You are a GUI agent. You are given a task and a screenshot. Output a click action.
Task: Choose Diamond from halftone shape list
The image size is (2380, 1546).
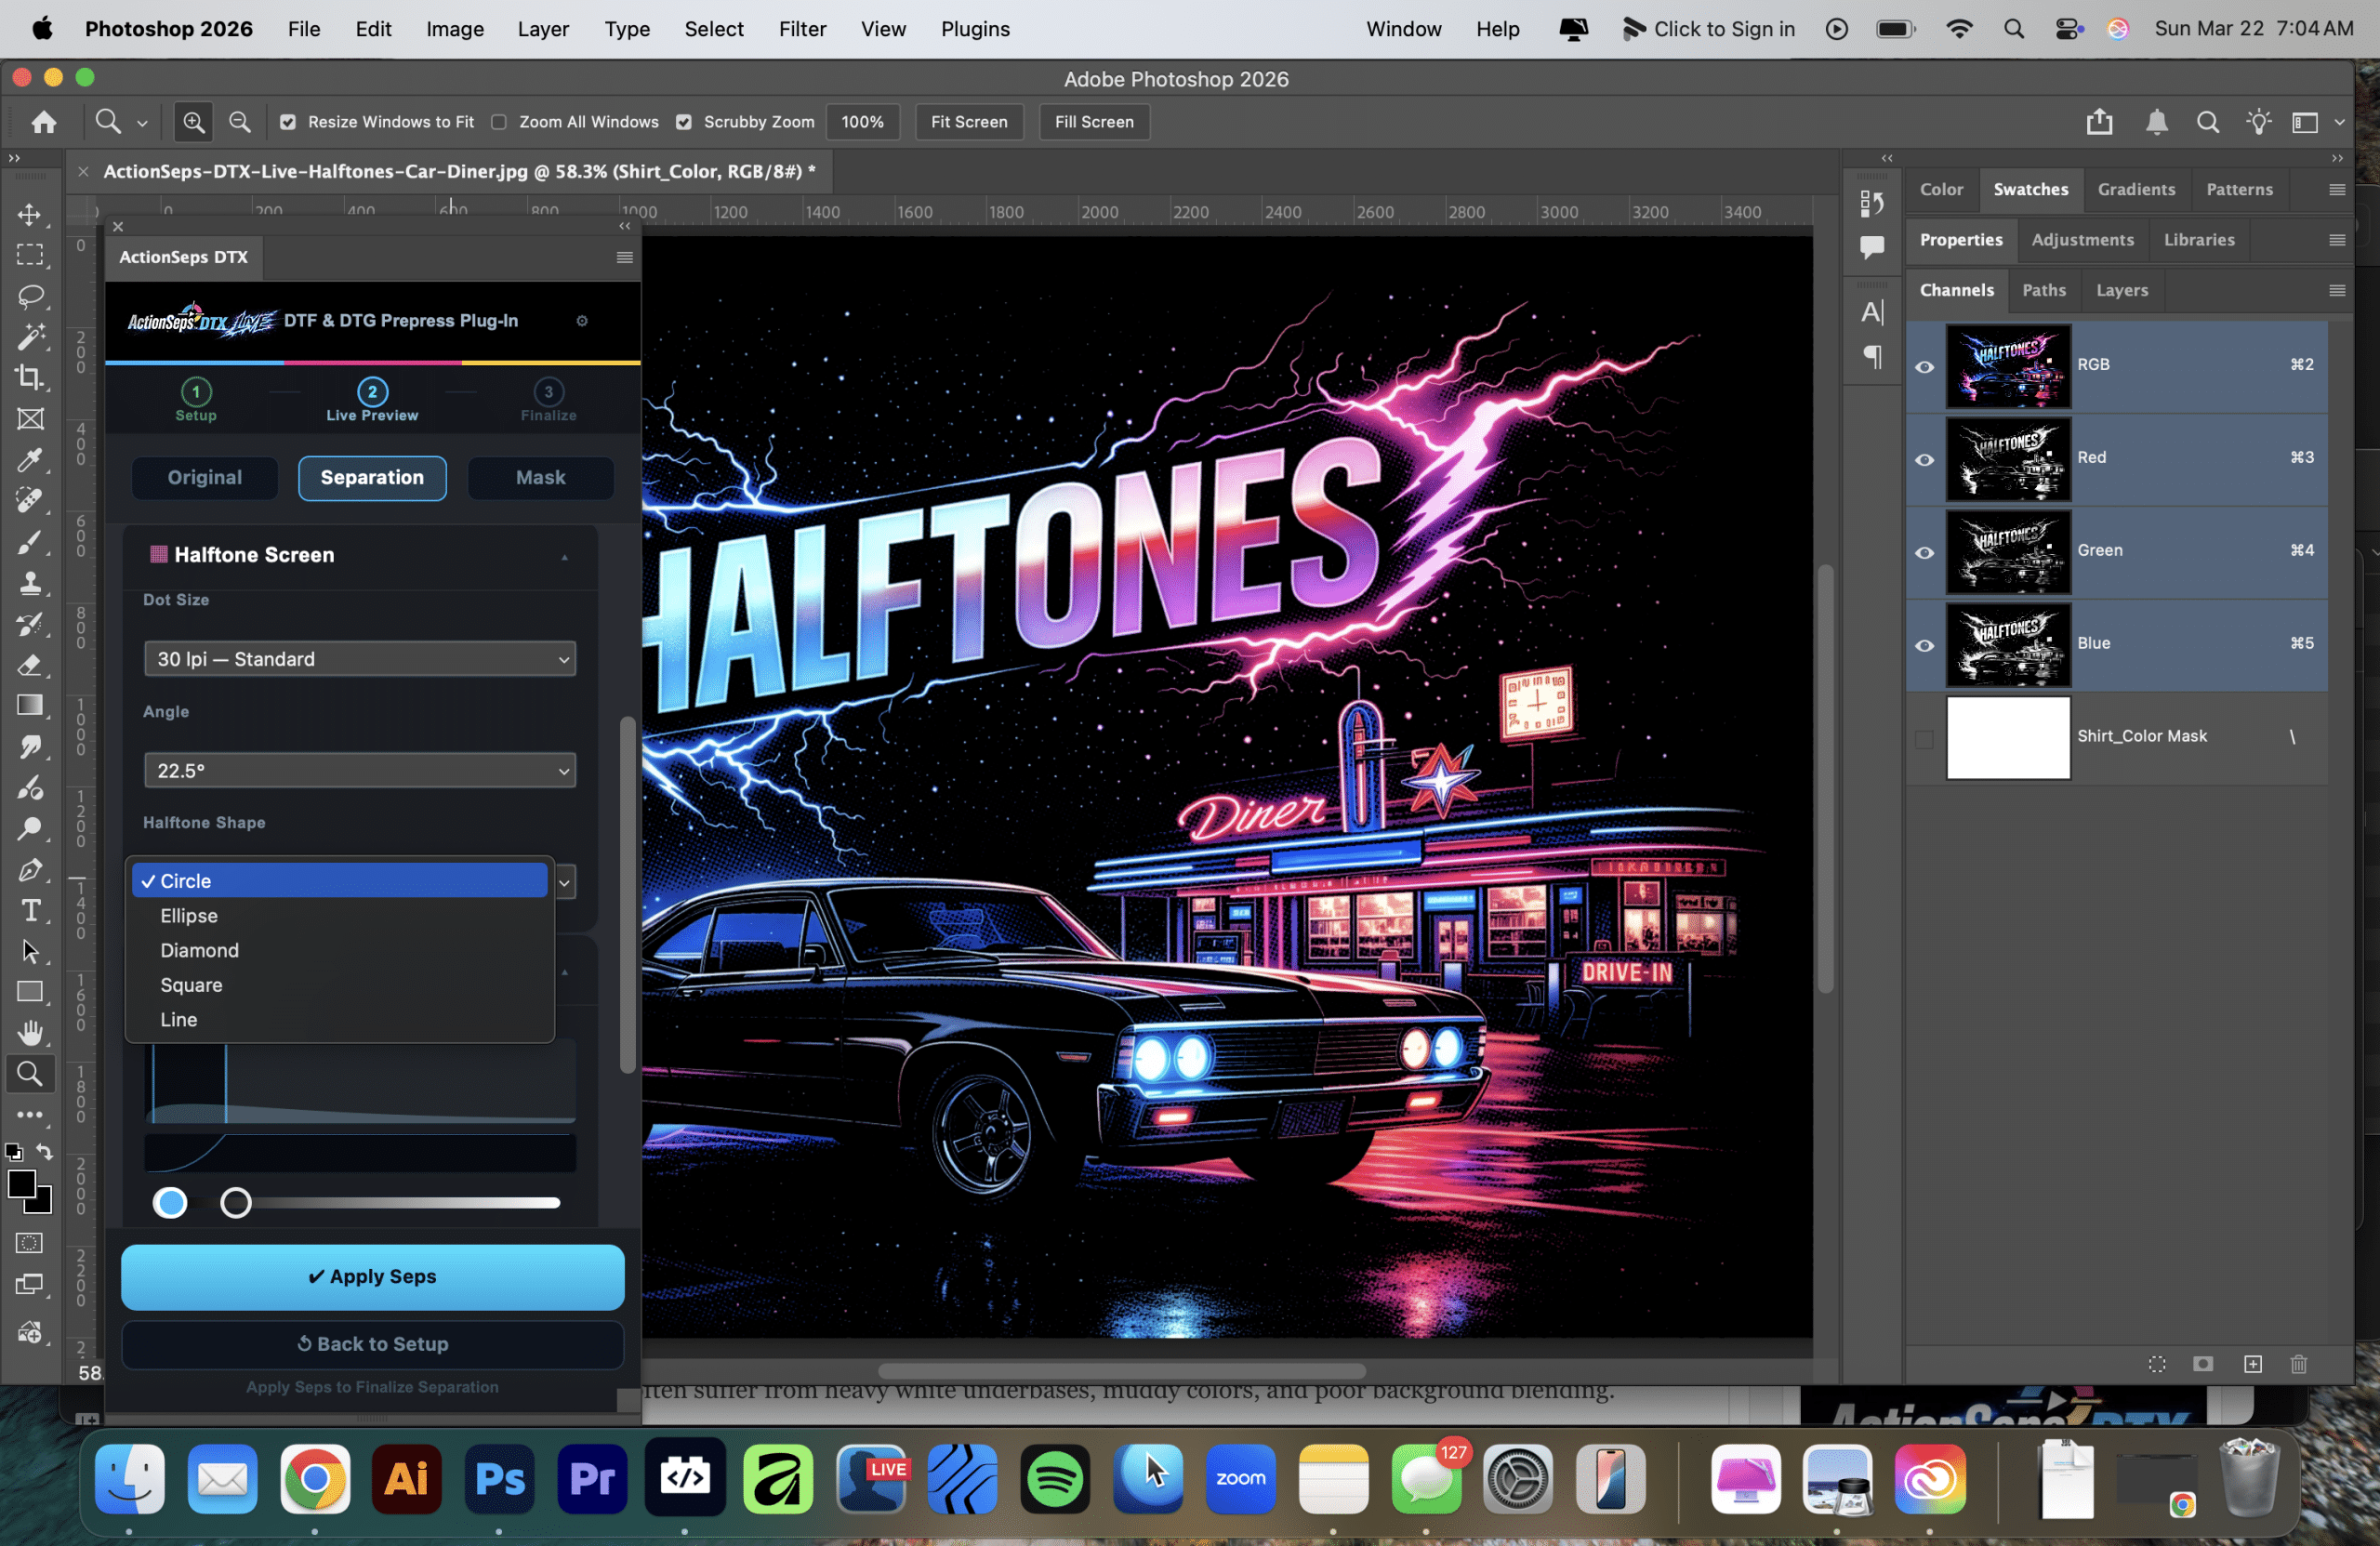tap(200, 950)
